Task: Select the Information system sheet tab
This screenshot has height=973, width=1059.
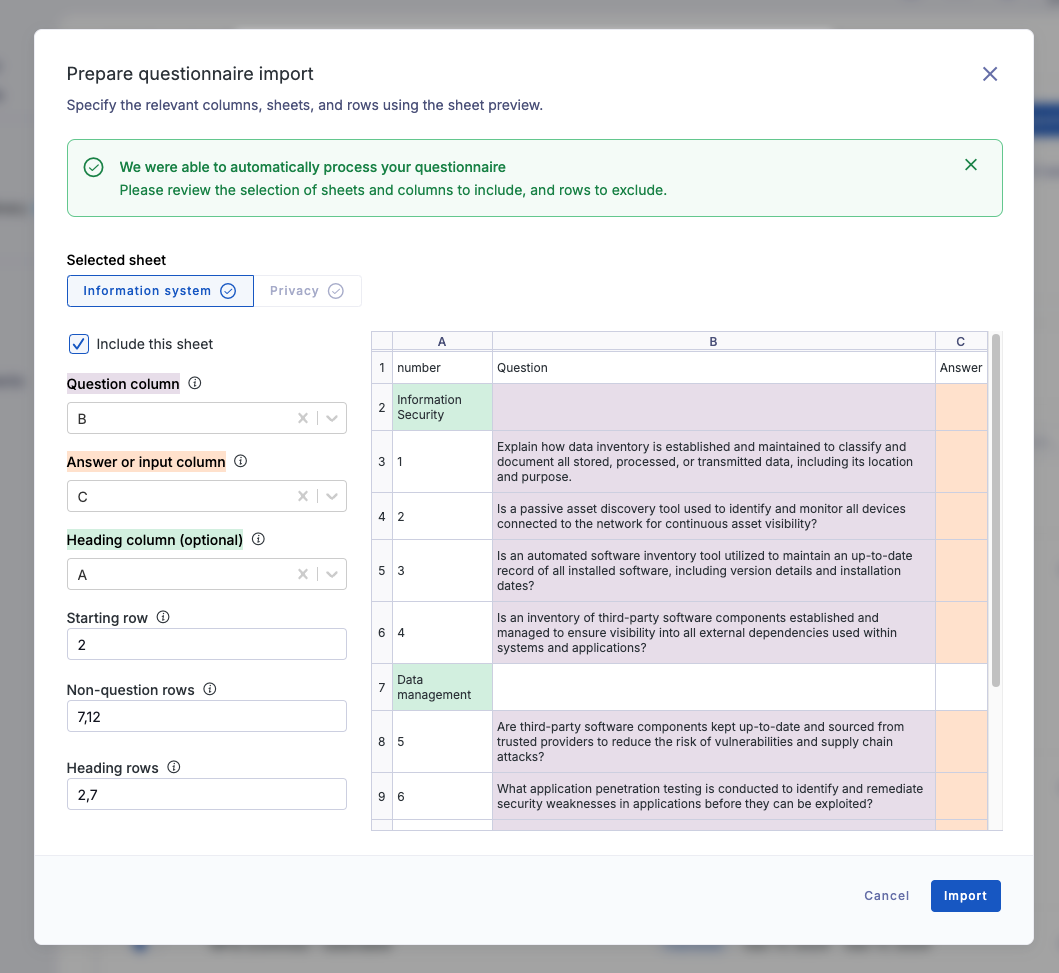Action: click(x=147, y=291)
